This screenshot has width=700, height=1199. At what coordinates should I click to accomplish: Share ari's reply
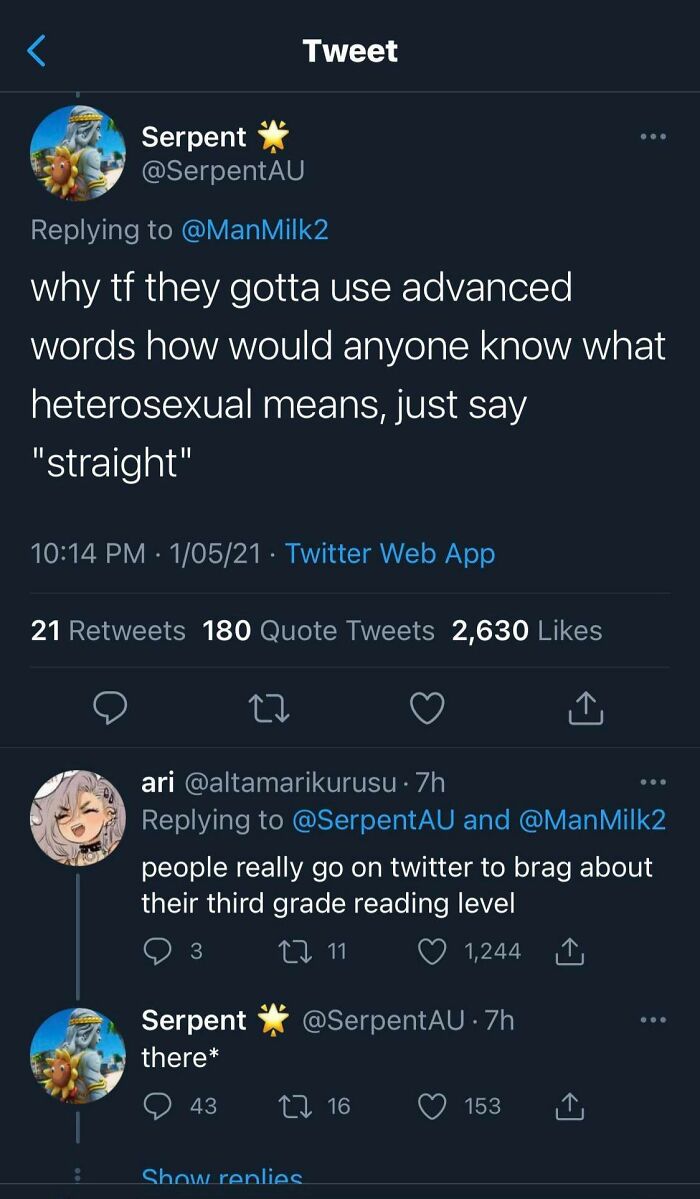click(568, 951)
